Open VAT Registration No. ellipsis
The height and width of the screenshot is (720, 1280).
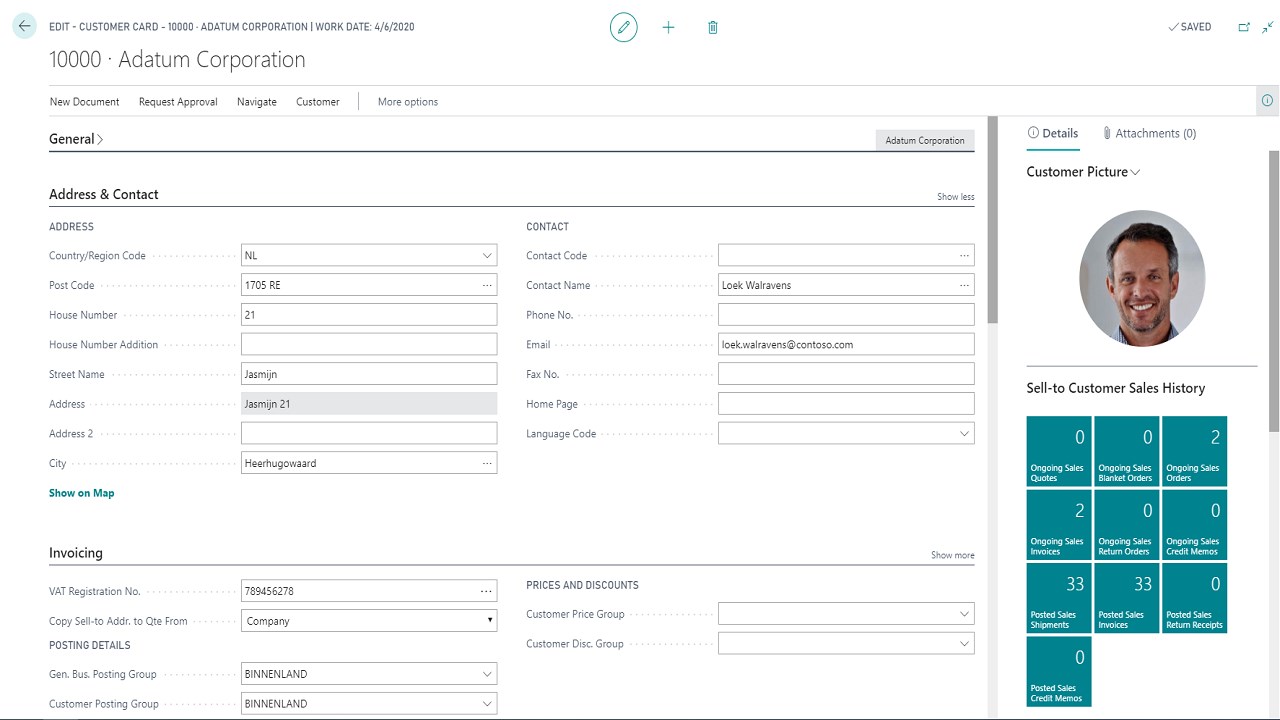tap(487, 591)
